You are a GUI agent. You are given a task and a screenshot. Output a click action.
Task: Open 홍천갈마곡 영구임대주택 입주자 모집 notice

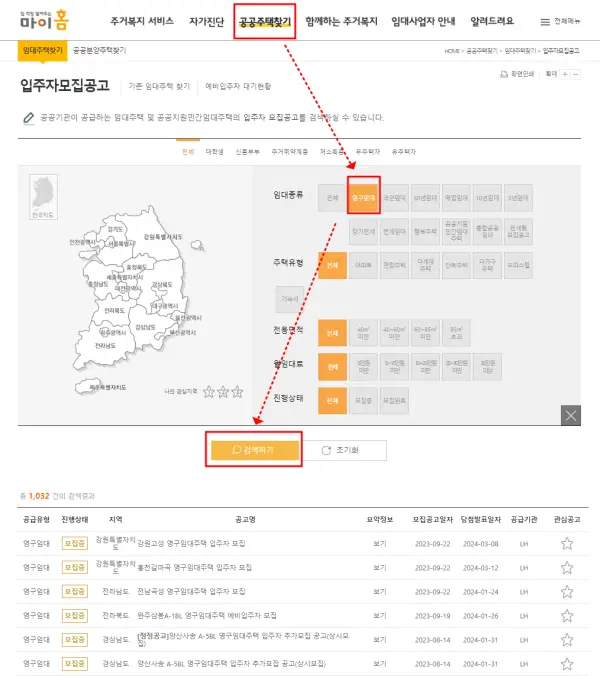tap(194, 568)
